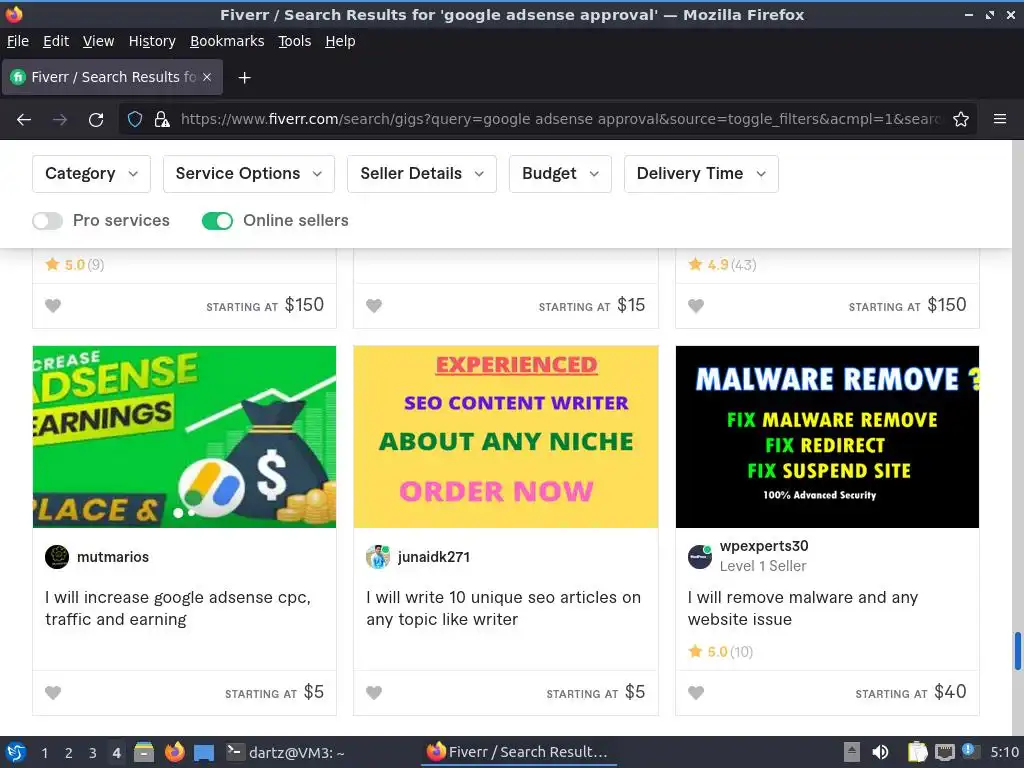The width and height of the screenshot is (1024, 768).
Task: Click the SEO Content Writer gig thumbnail
Action: pyautogui.click(x=505, y=437)
